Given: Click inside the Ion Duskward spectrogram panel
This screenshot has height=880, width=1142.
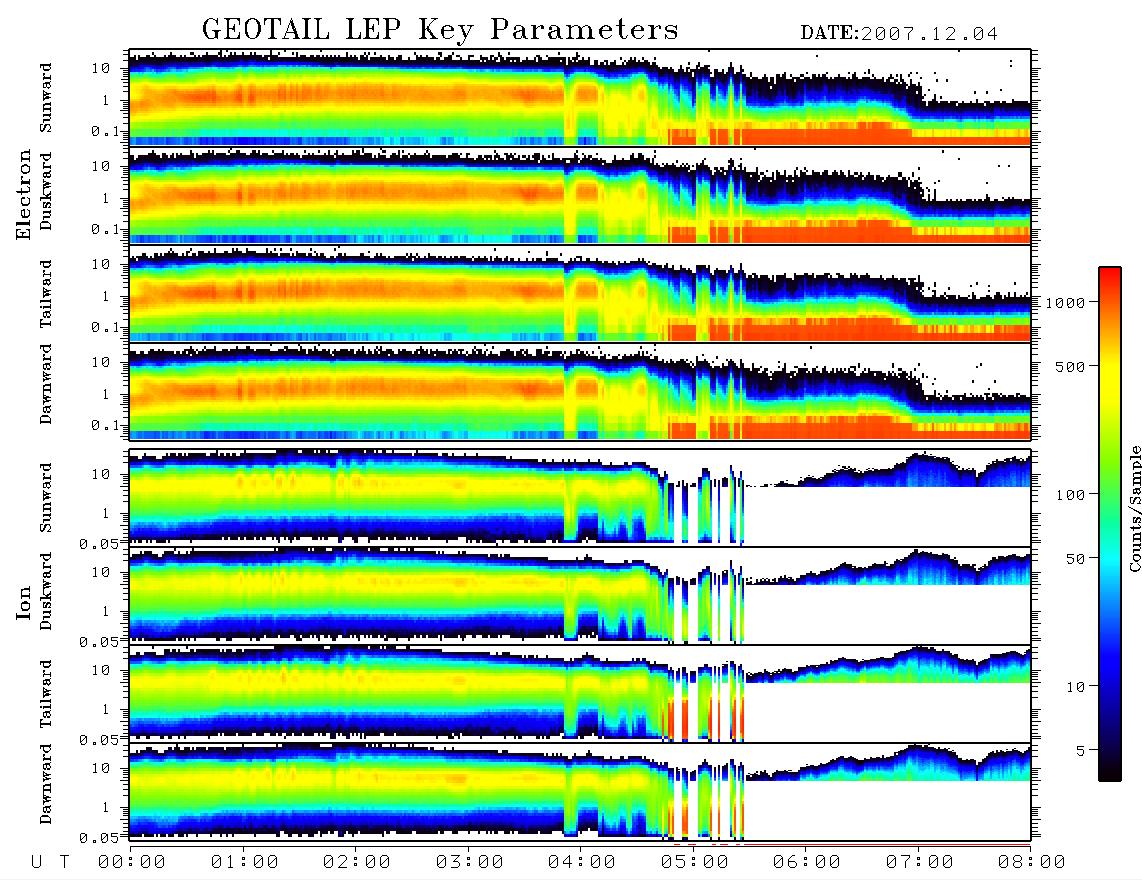Looking at the screenshot, I should (x=580, y=595).
